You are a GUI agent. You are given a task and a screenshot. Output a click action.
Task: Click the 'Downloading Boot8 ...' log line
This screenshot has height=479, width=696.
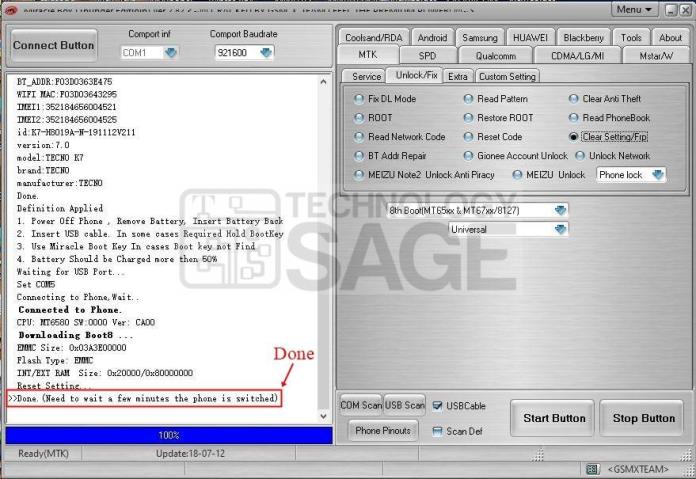[75, 335]
